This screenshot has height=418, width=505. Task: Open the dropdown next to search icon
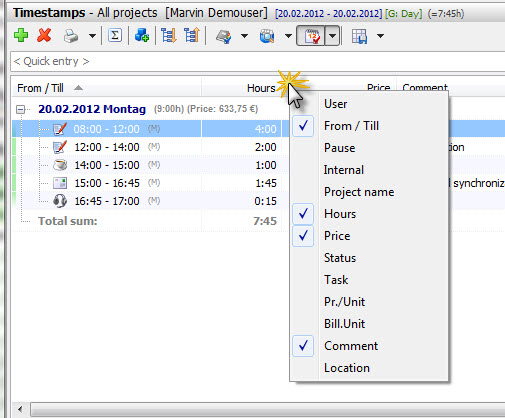[x=288, y=36]
